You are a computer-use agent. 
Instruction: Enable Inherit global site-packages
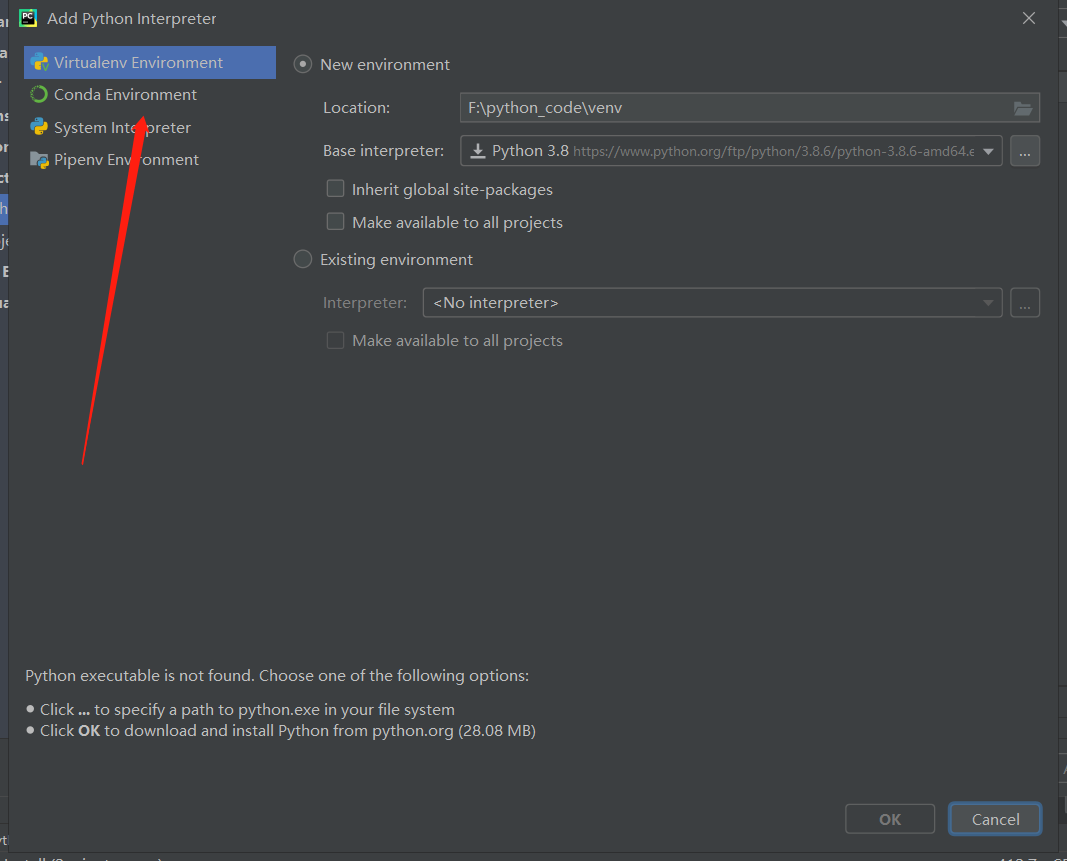point(335,189)
